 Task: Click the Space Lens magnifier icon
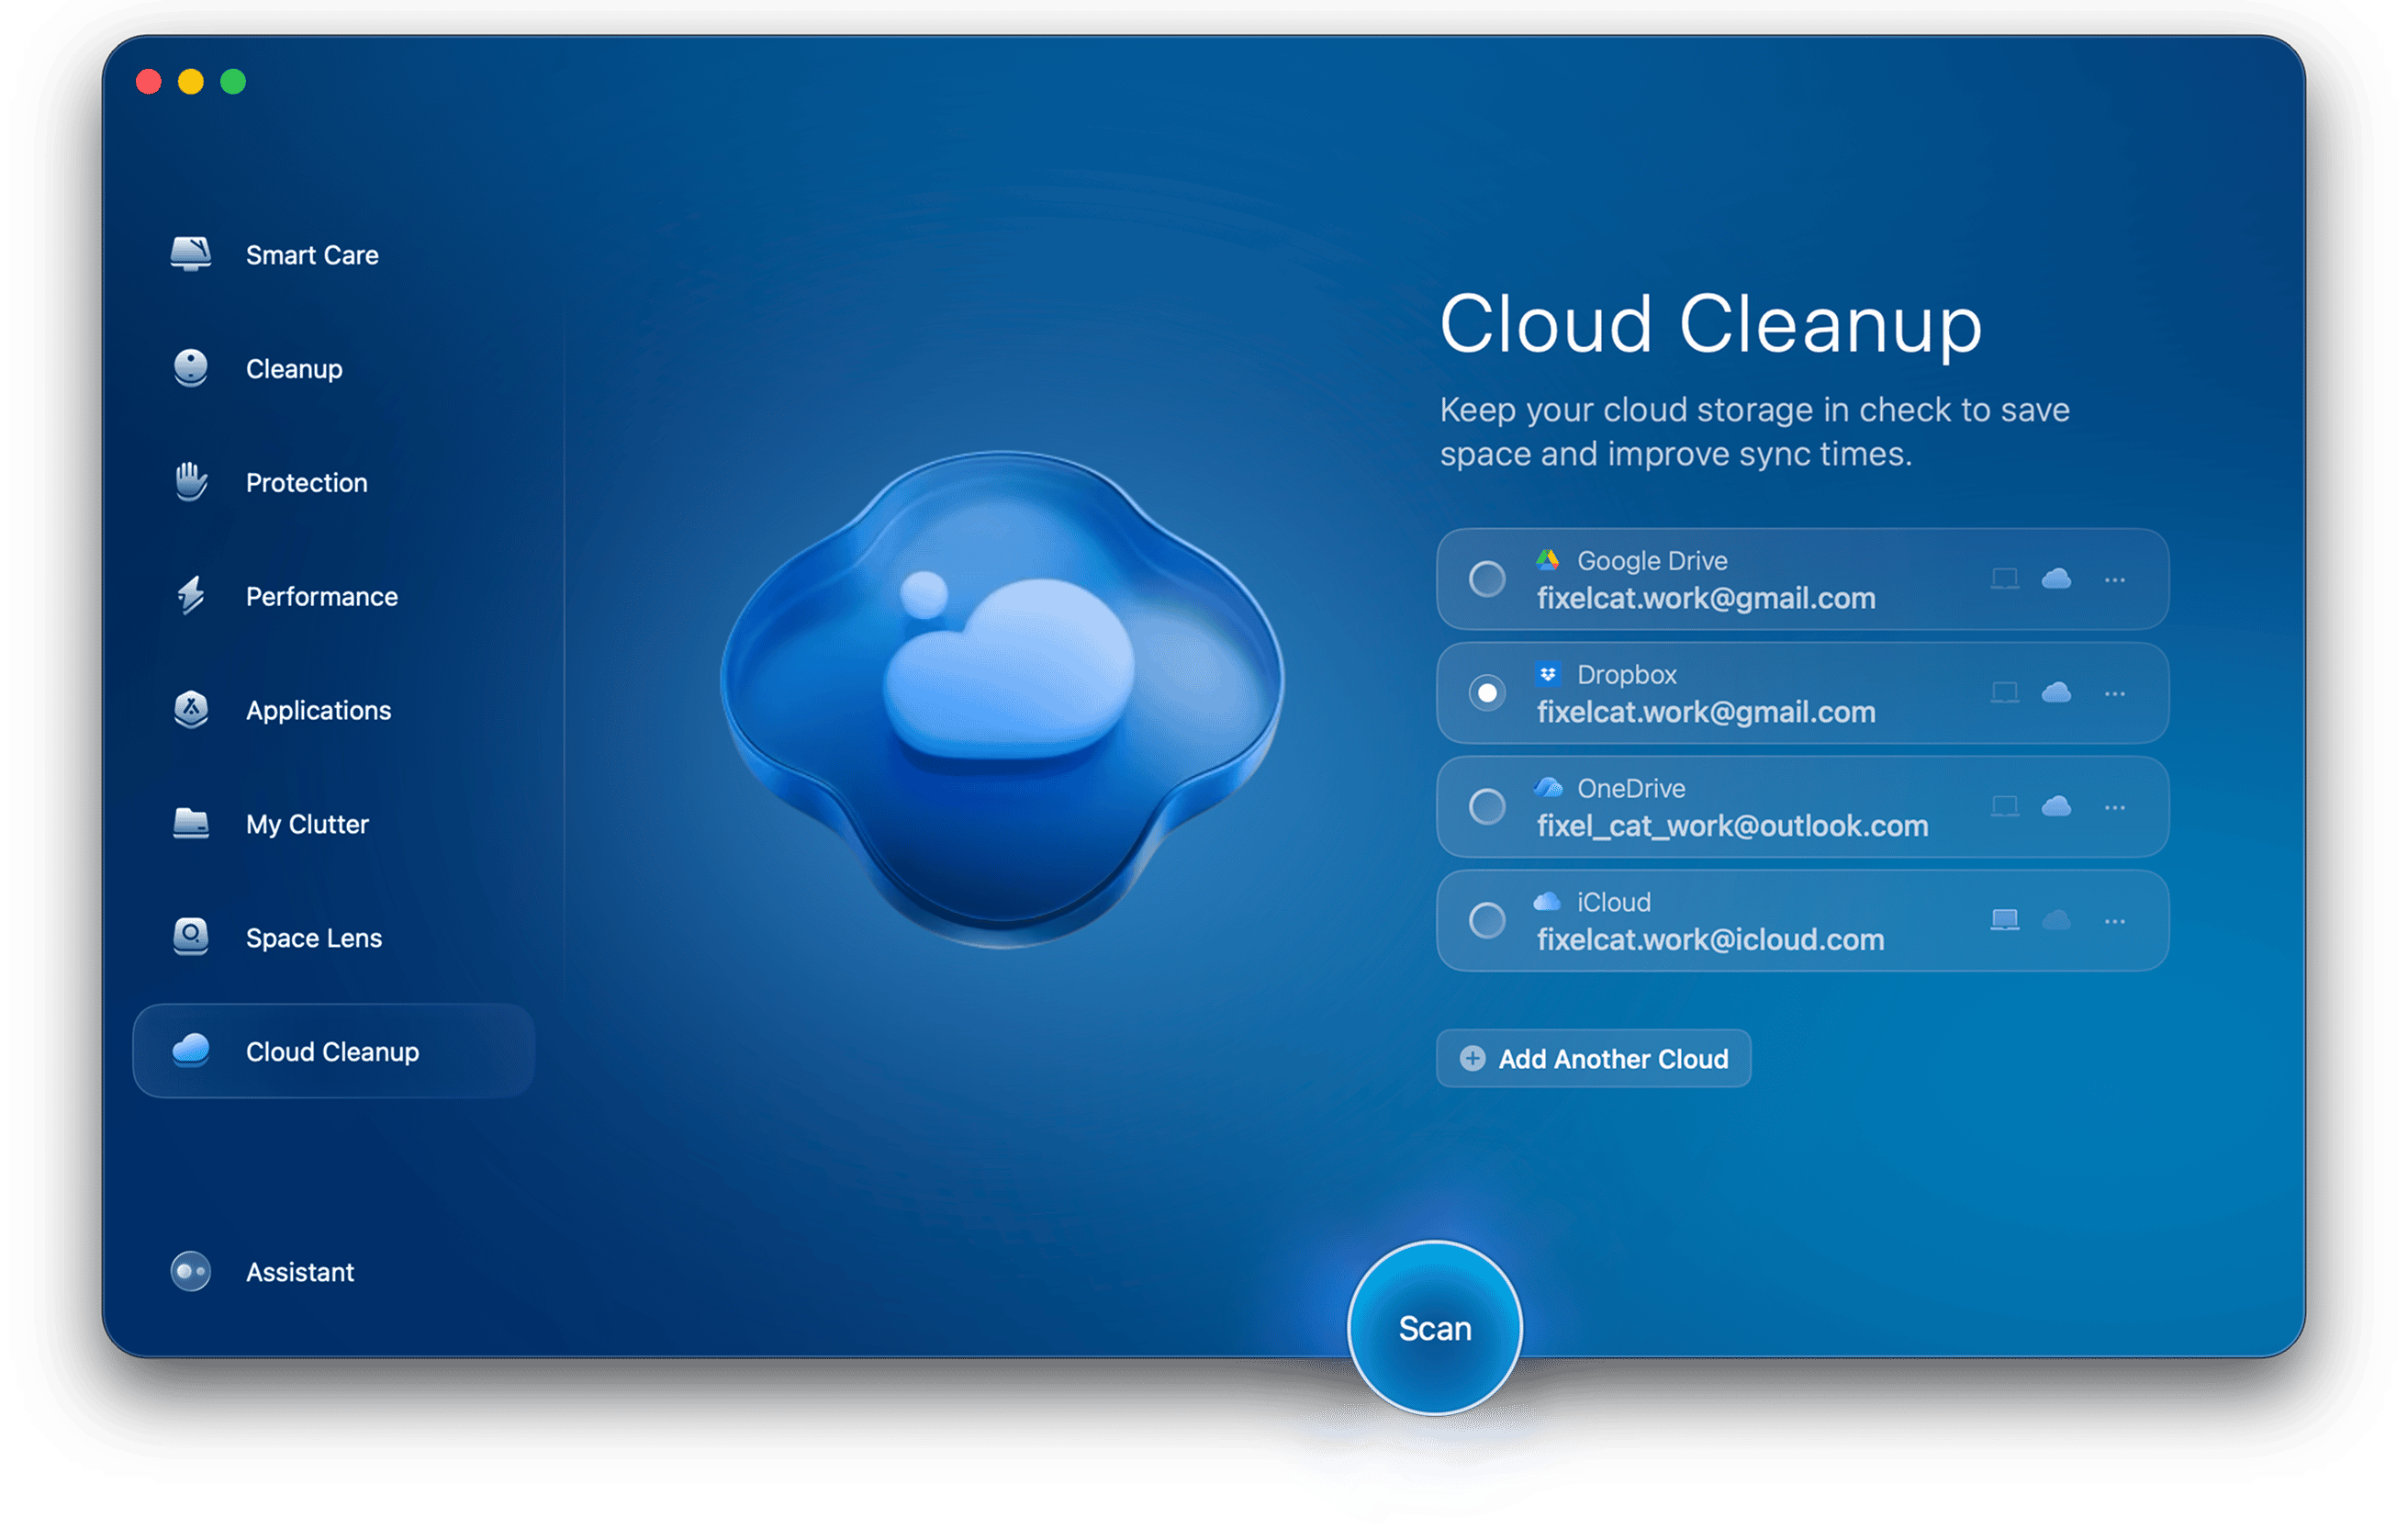[x=190, y=938]
